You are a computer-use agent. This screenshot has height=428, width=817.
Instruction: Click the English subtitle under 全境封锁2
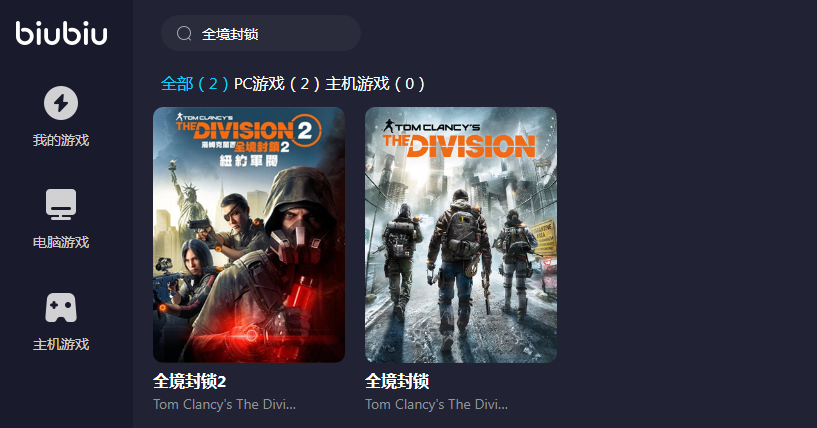pos(225,405)
